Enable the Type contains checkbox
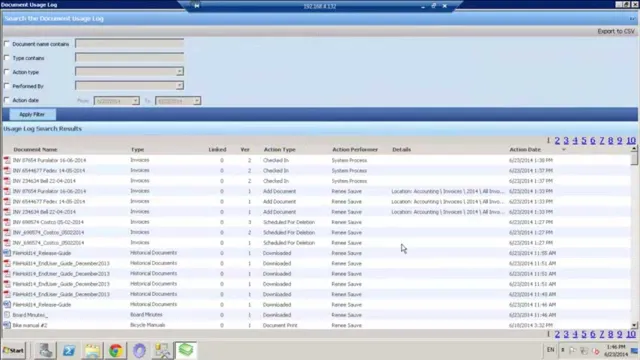Screen dimensions: 640x360 click(7, 58)
